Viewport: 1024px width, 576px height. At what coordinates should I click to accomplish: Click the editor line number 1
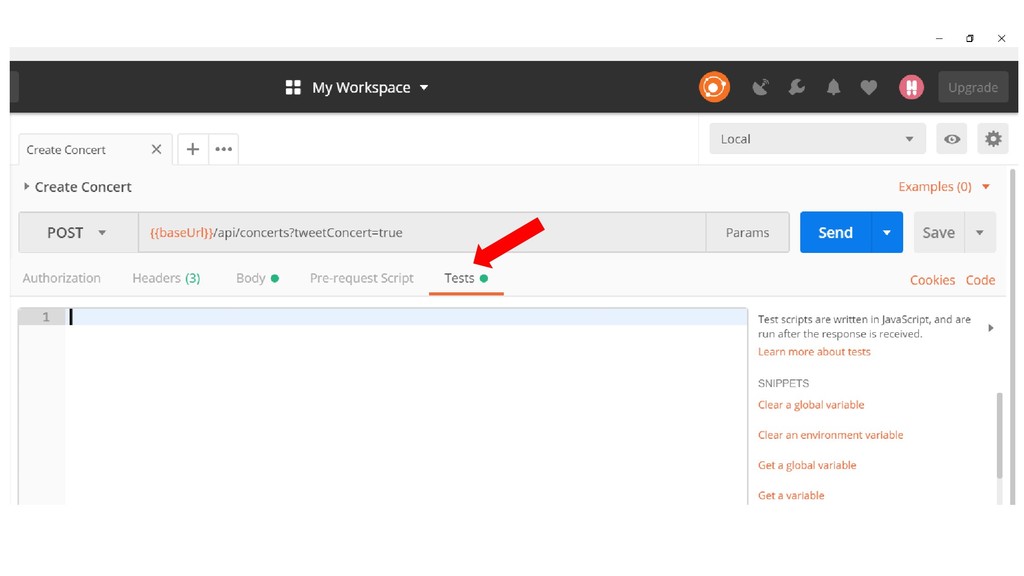(46, 317)
